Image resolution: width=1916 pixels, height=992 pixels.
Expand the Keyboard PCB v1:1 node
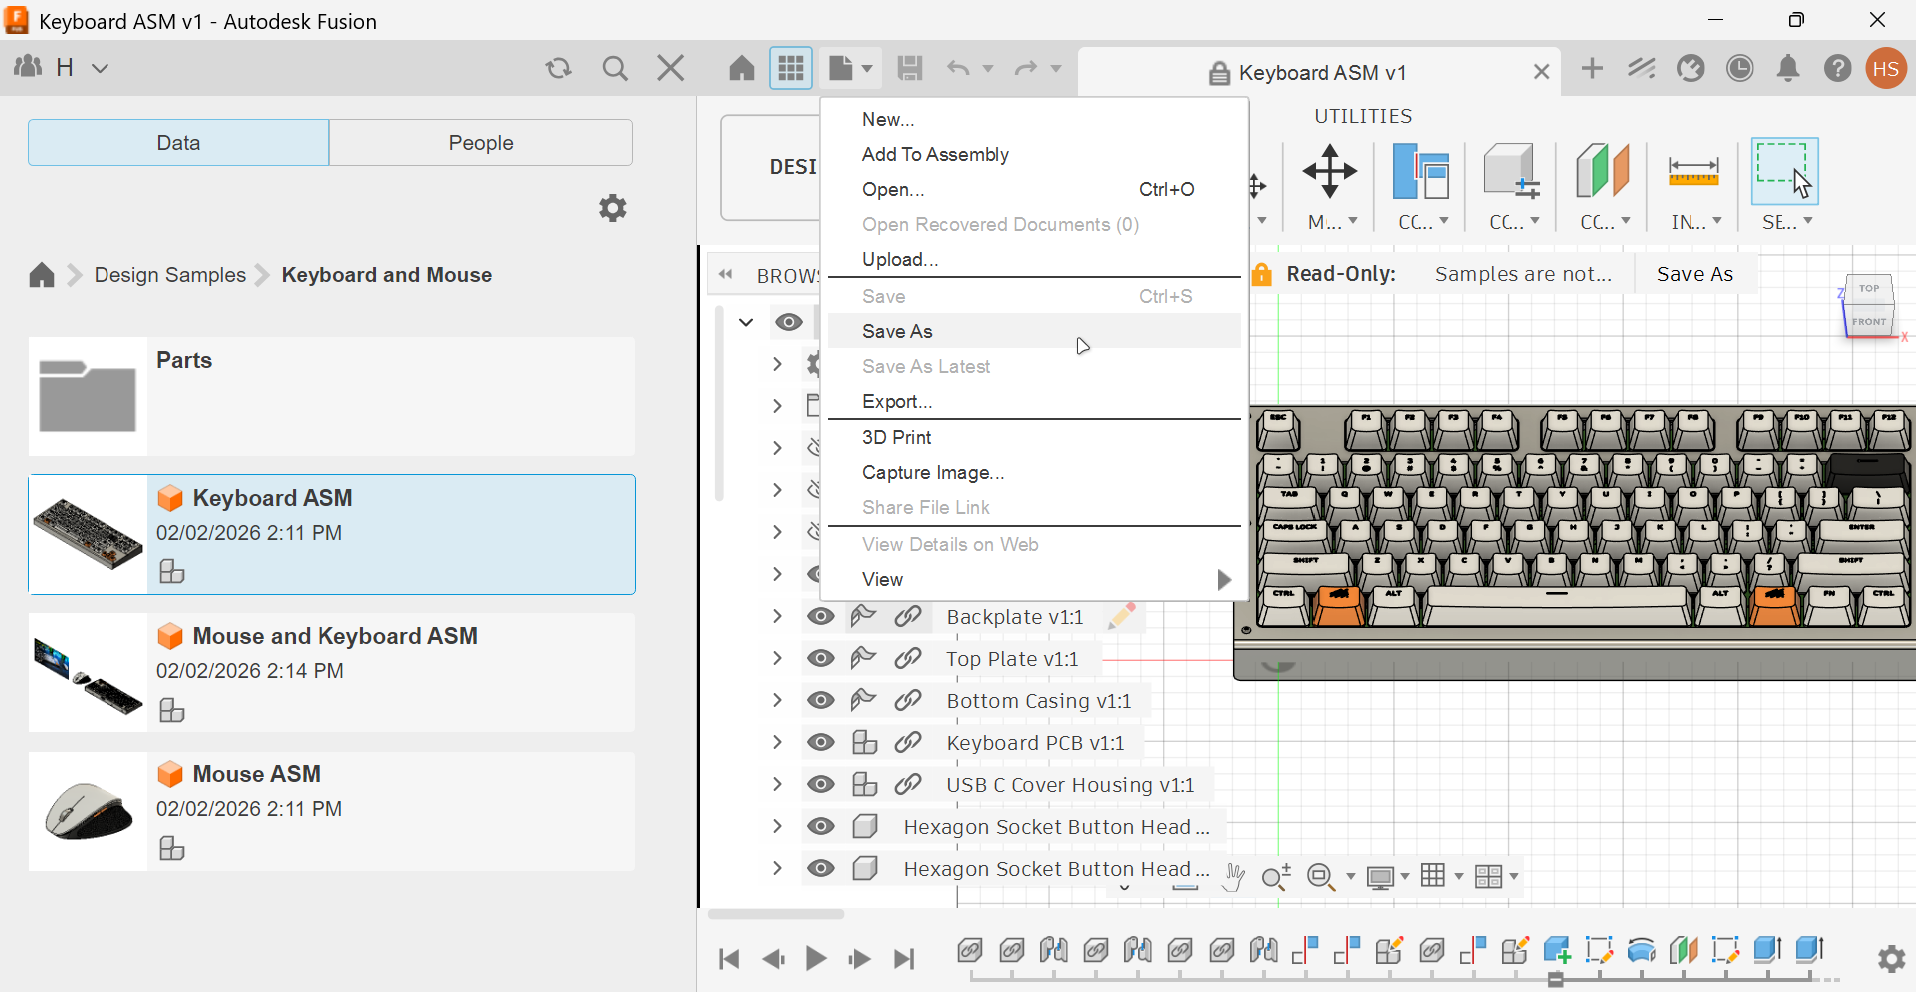click(x=777, y=743)
